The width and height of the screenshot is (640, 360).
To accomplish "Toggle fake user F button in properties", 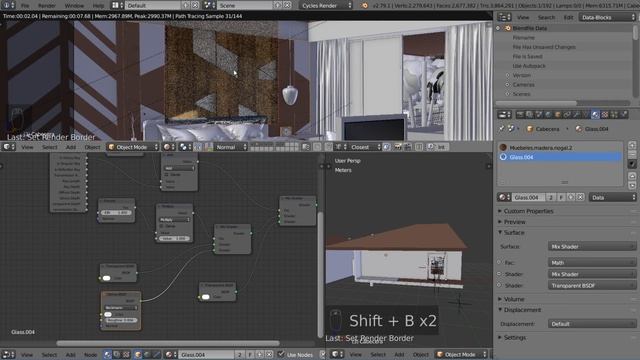I will click(x=562, y=197).
